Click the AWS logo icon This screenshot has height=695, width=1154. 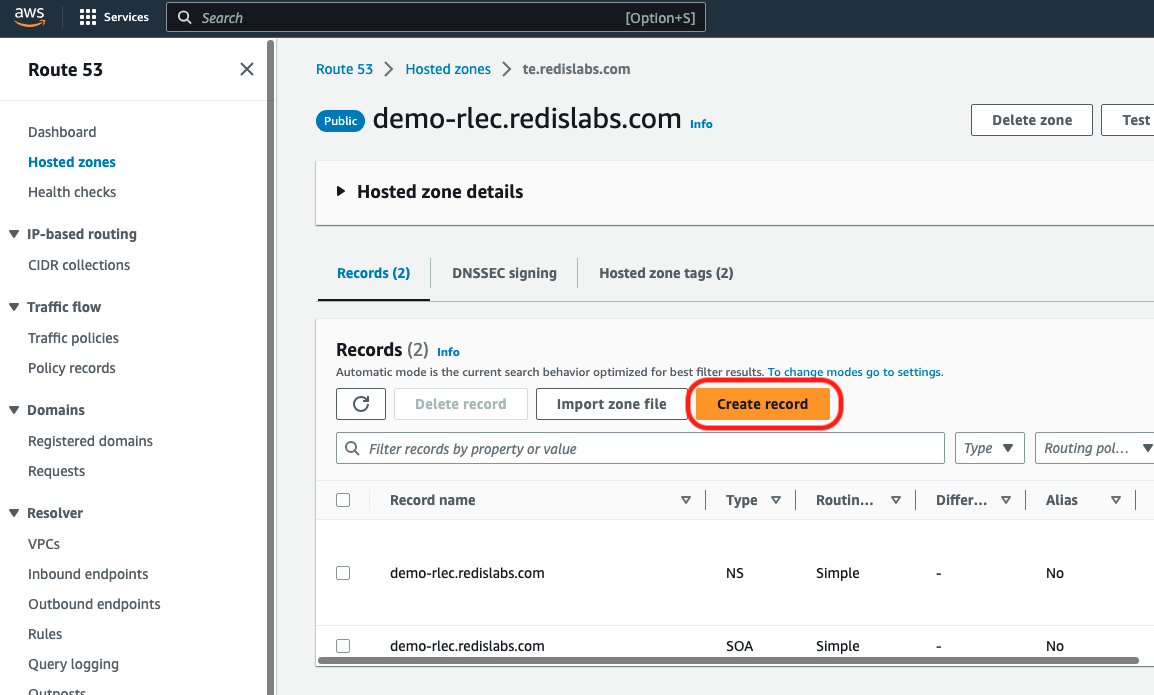pos(29,17)
